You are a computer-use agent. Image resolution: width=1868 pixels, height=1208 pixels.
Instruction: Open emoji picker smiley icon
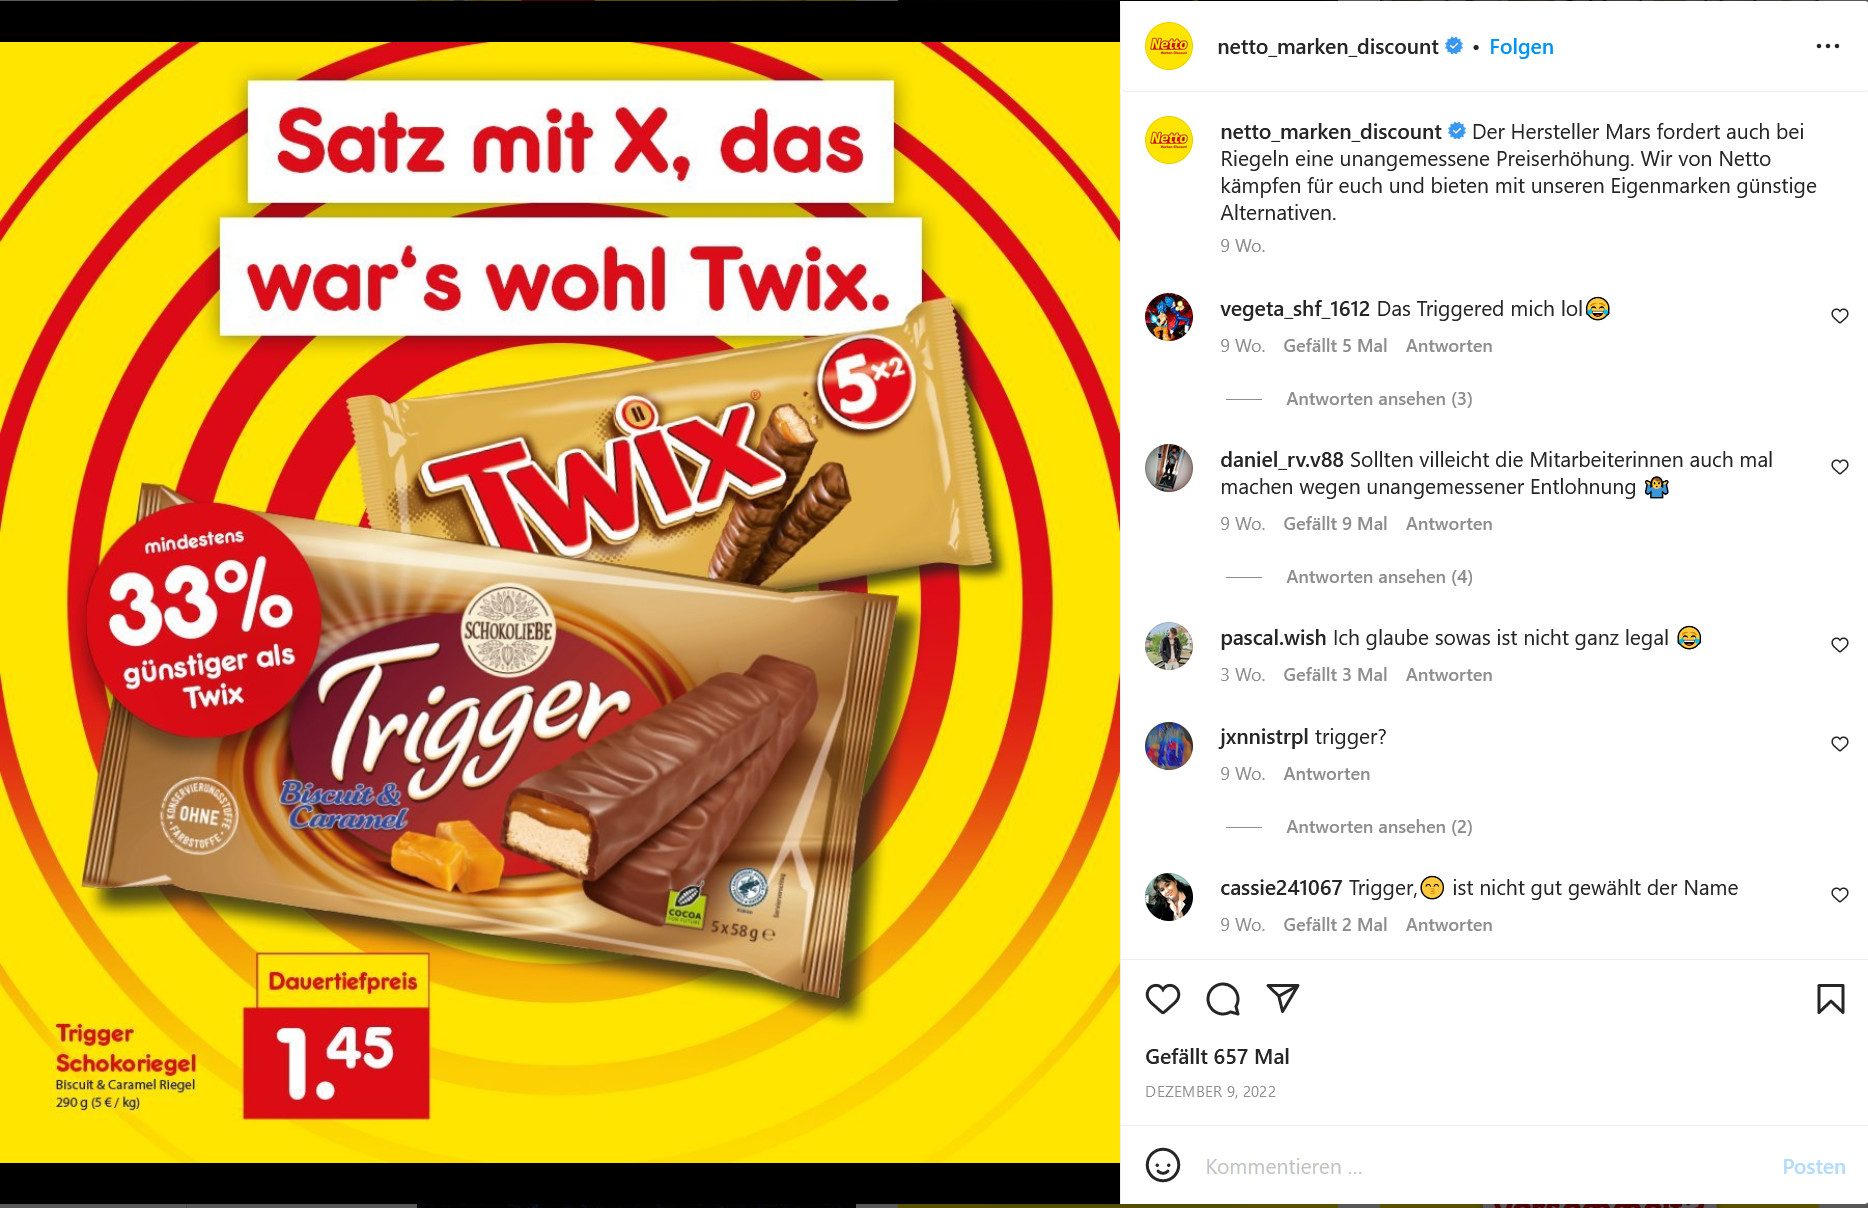click(1162, 1165)
